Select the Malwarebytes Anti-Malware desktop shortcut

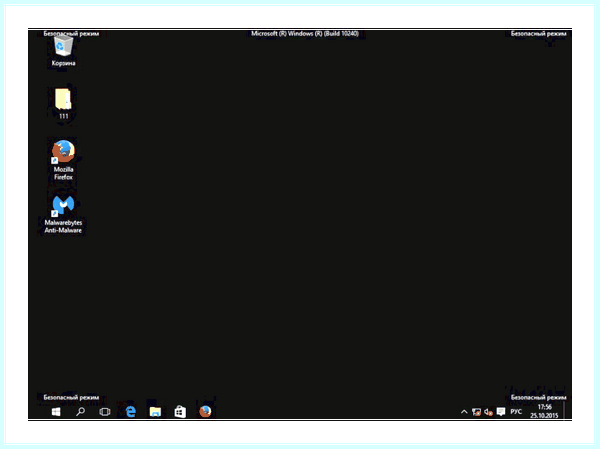pos(63,214)
